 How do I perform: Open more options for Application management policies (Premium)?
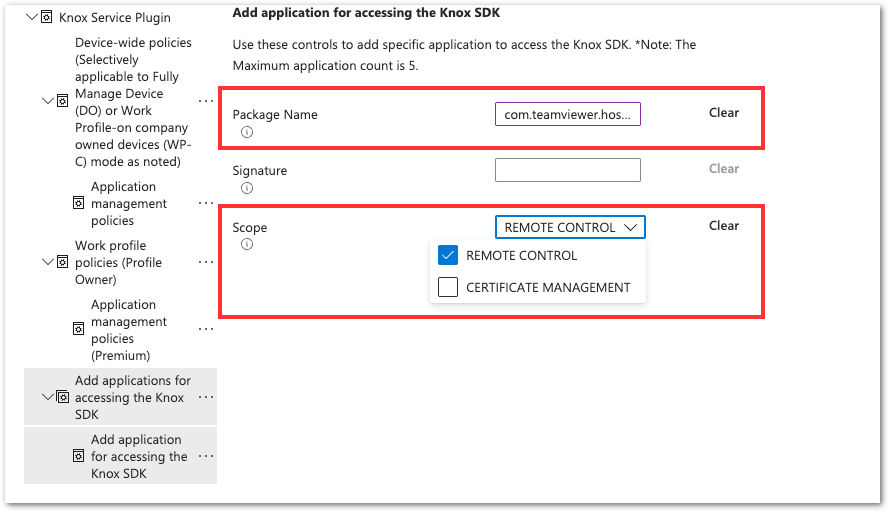(206, 329)
